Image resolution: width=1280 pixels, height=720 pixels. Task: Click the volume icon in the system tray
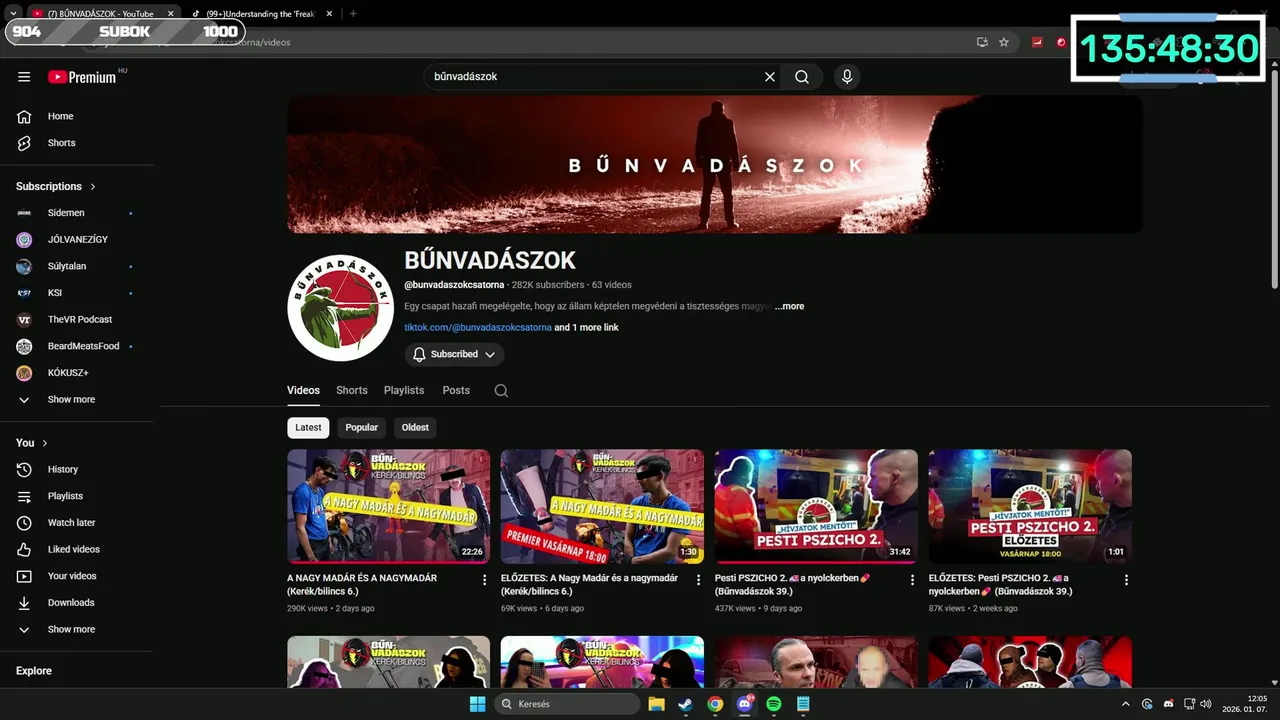[x=1206, y=704]
